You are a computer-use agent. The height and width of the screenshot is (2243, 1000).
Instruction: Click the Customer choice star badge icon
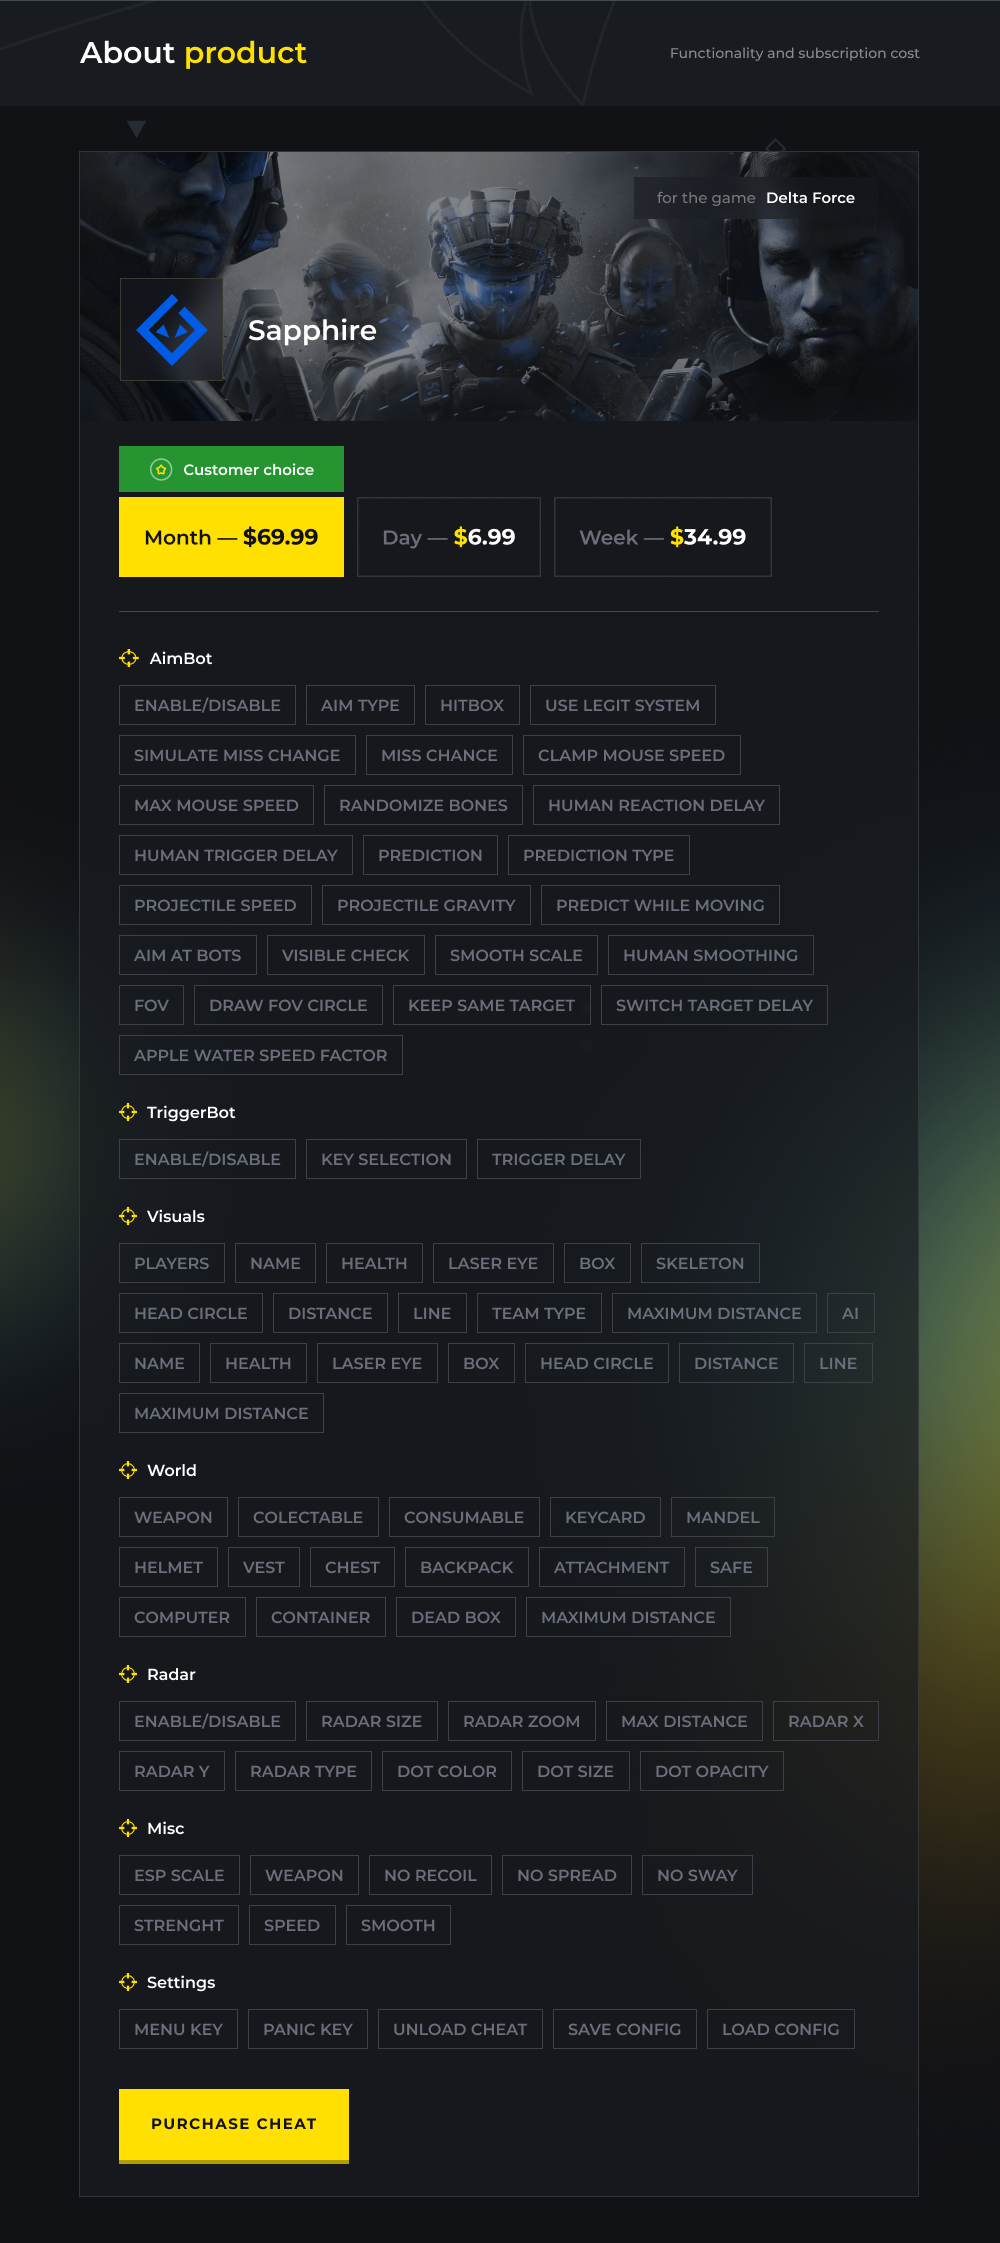[161, 469]
